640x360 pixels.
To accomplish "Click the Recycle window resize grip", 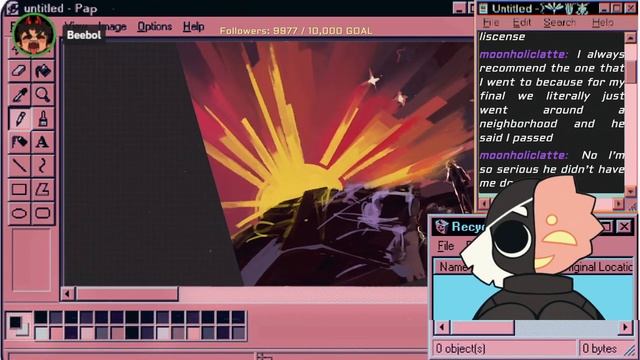I will point(630,350).
